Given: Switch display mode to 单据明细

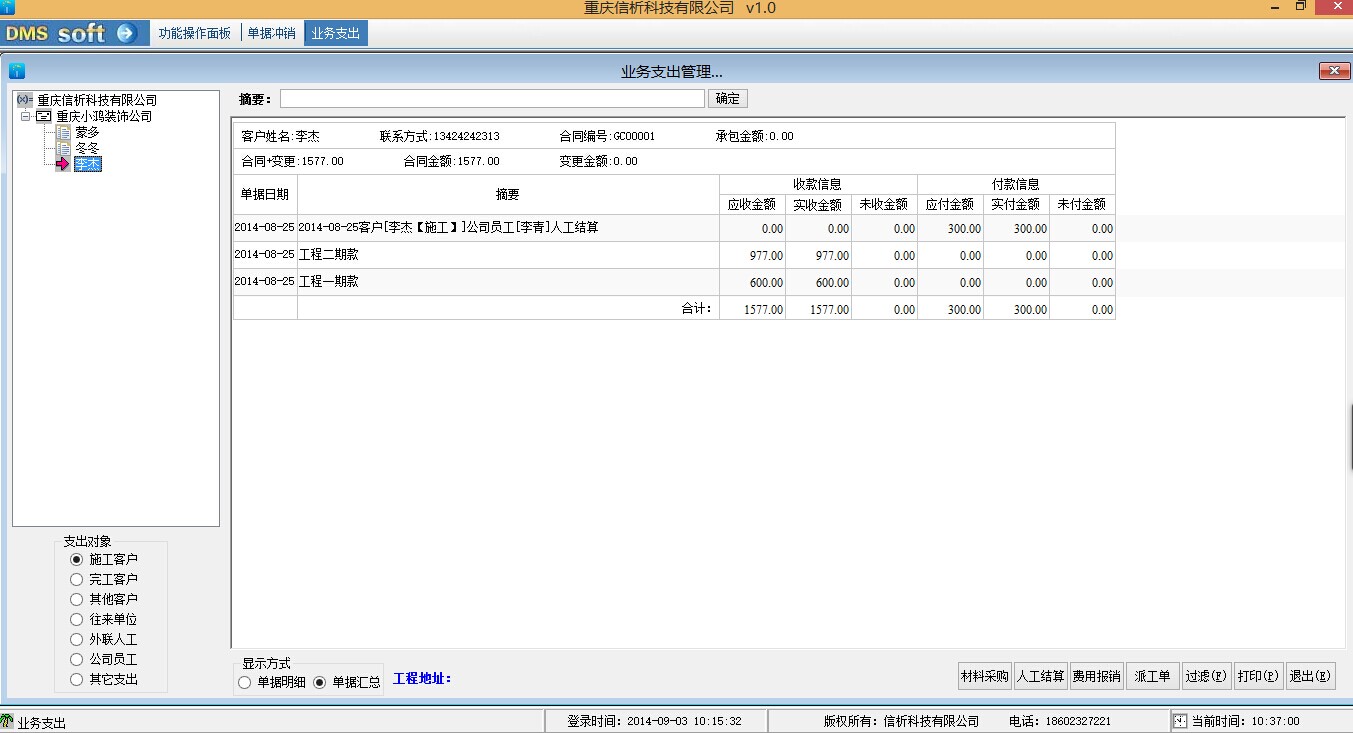Looking at the screenshot, I should point(245,682).
